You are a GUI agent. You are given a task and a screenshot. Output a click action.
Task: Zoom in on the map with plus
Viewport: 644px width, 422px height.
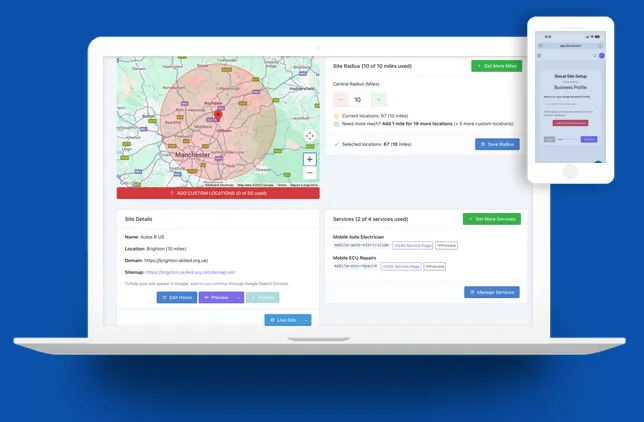[310, 159]
